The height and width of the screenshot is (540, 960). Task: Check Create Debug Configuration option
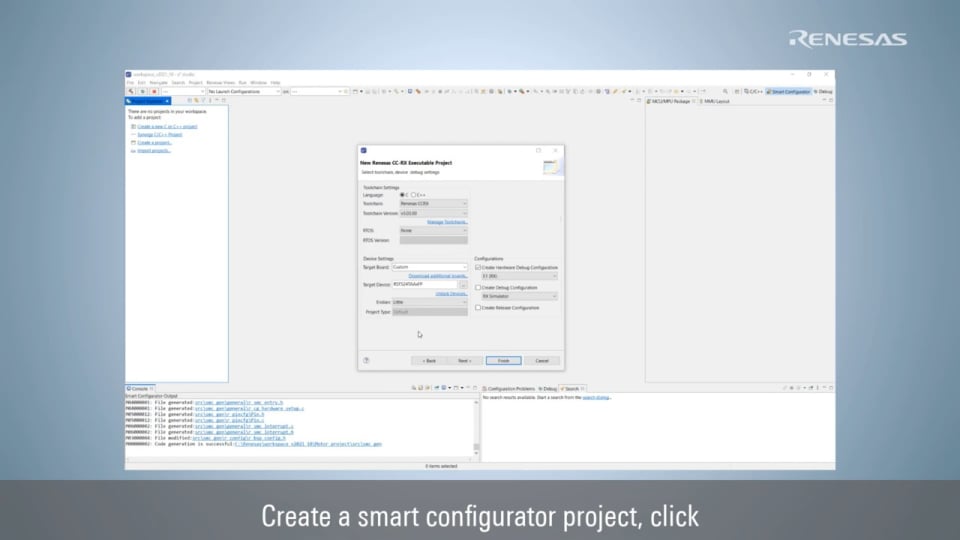click(478, 287)
